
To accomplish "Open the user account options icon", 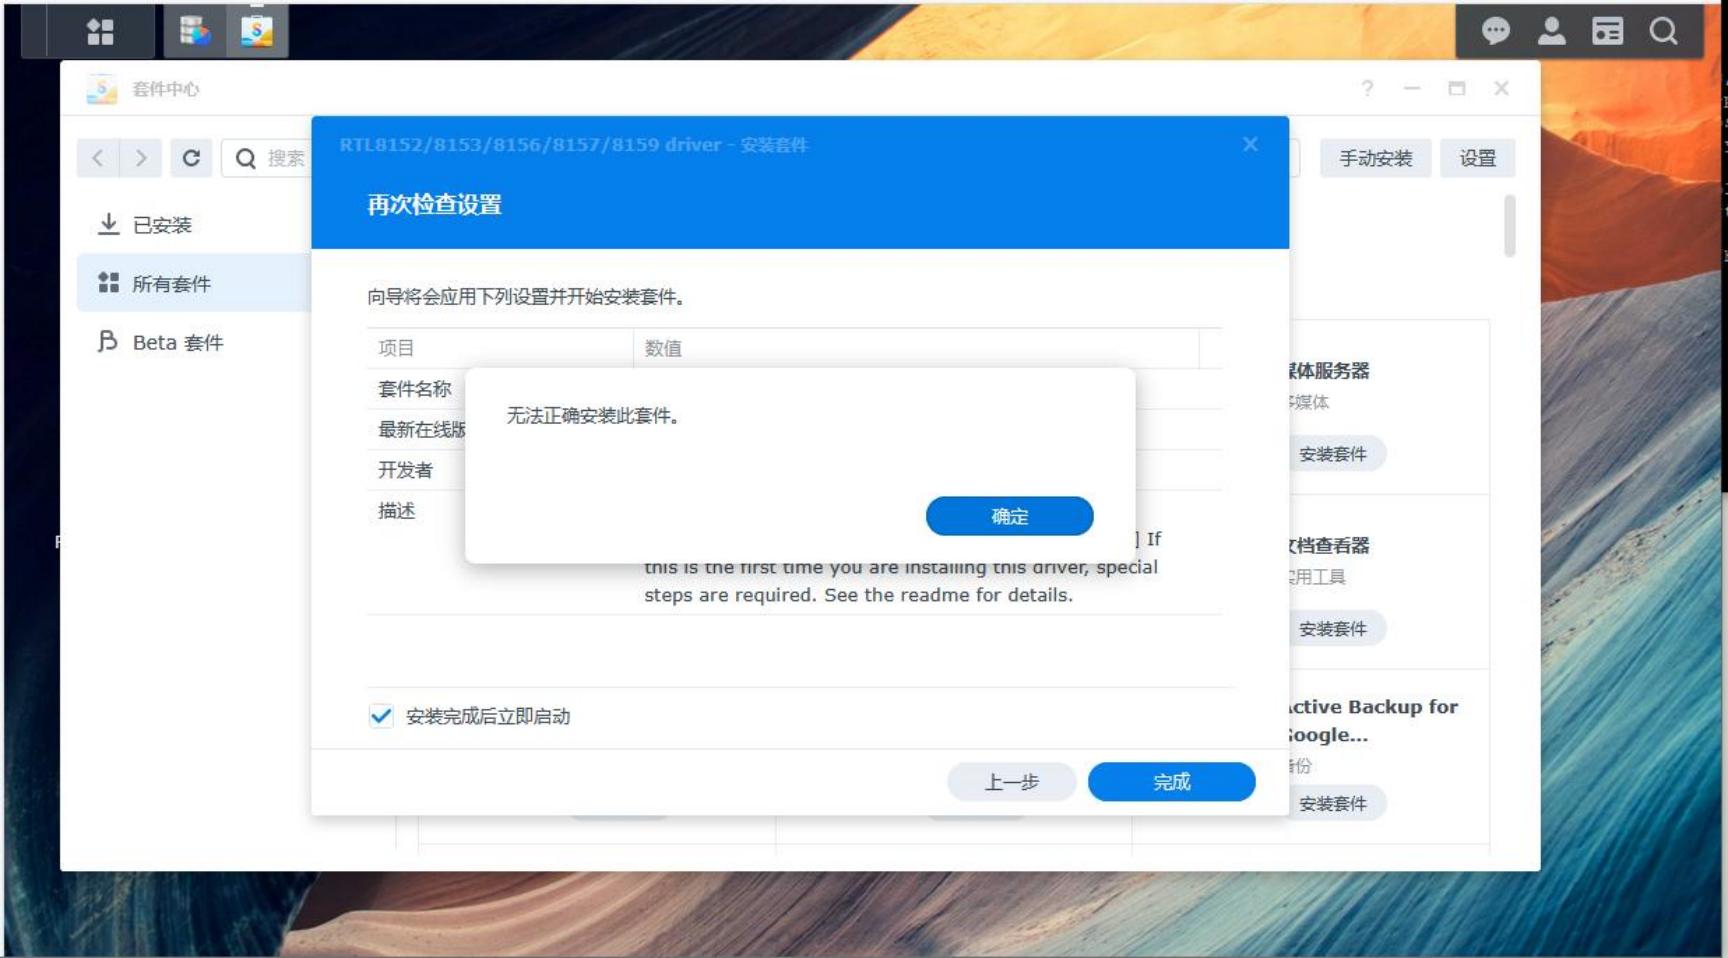I will (1551, 31).
